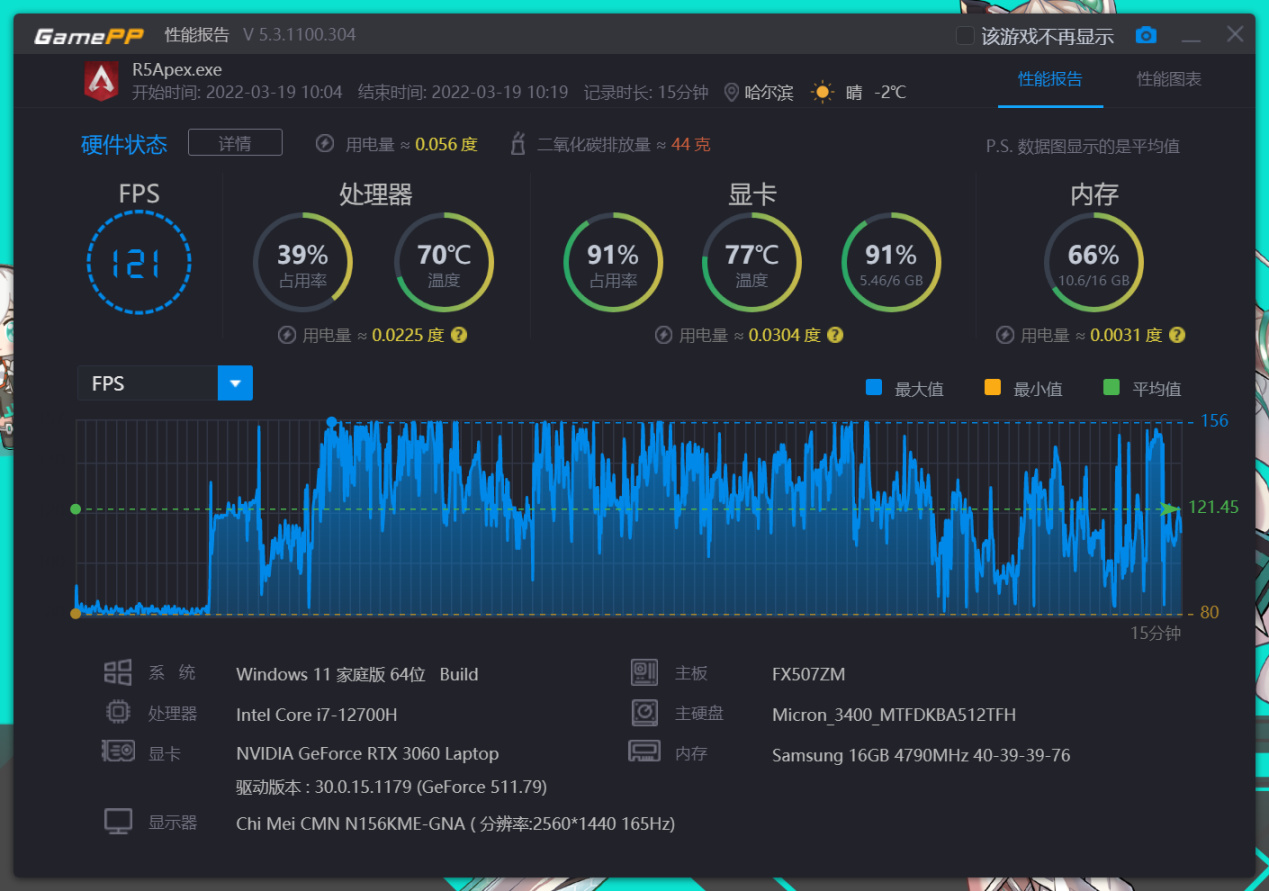The width and height of the screenshot is (1269, 891).
Task: Click the sunny weather icon
Action: point(822,93)
